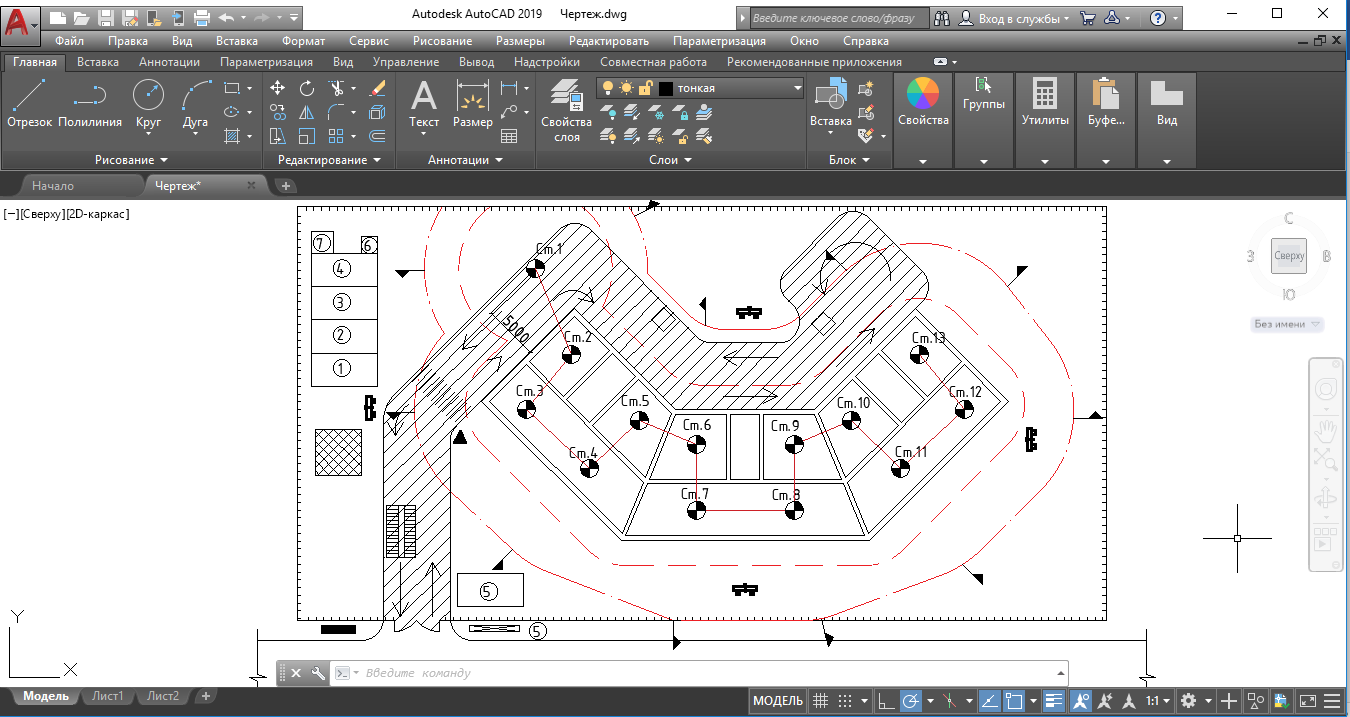Switch to the Лист1 layout tab
Viewport: 1350px width, 717px height.
[108, 696]
